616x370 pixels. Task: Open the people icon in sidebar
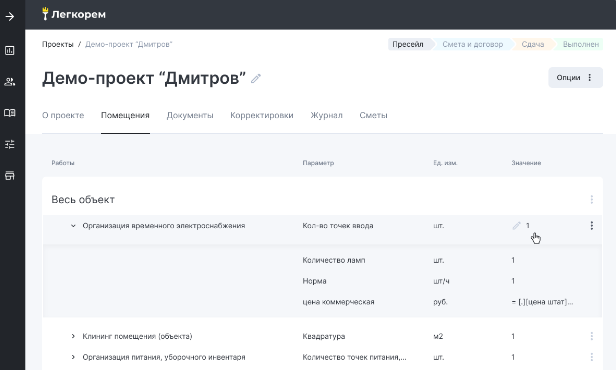click(x=10, y=82)
